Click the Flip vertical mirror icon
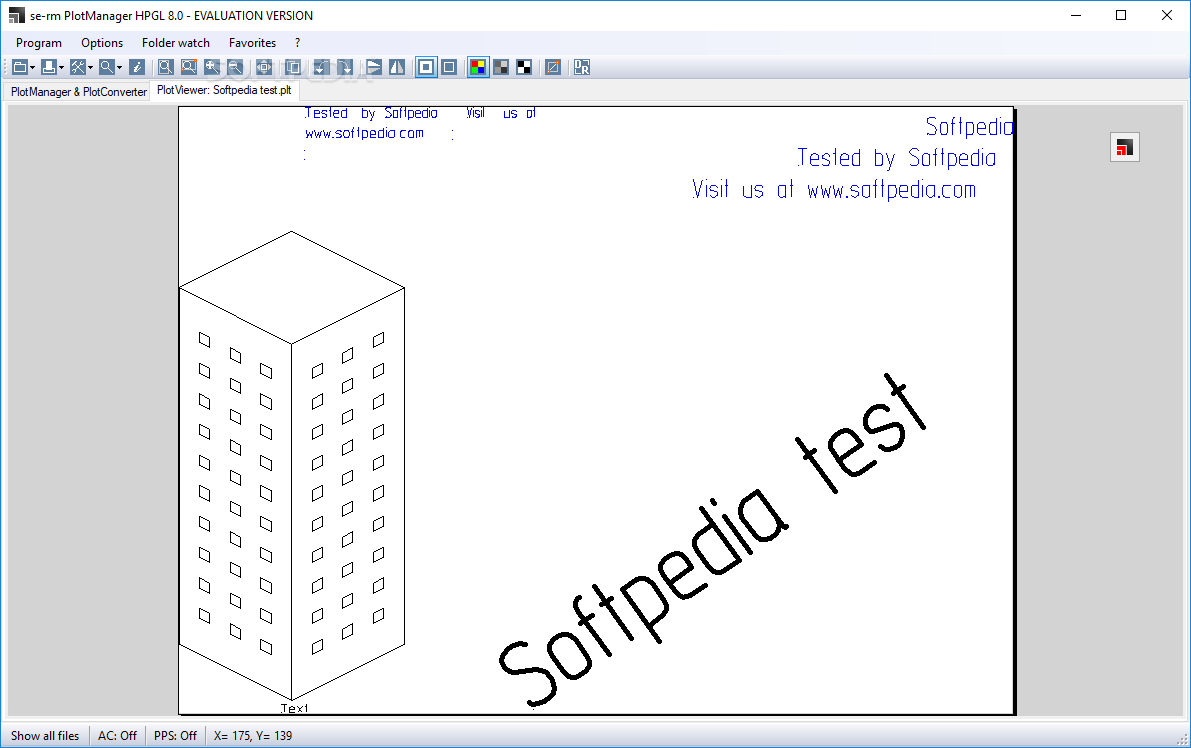 tap(374, 68)
